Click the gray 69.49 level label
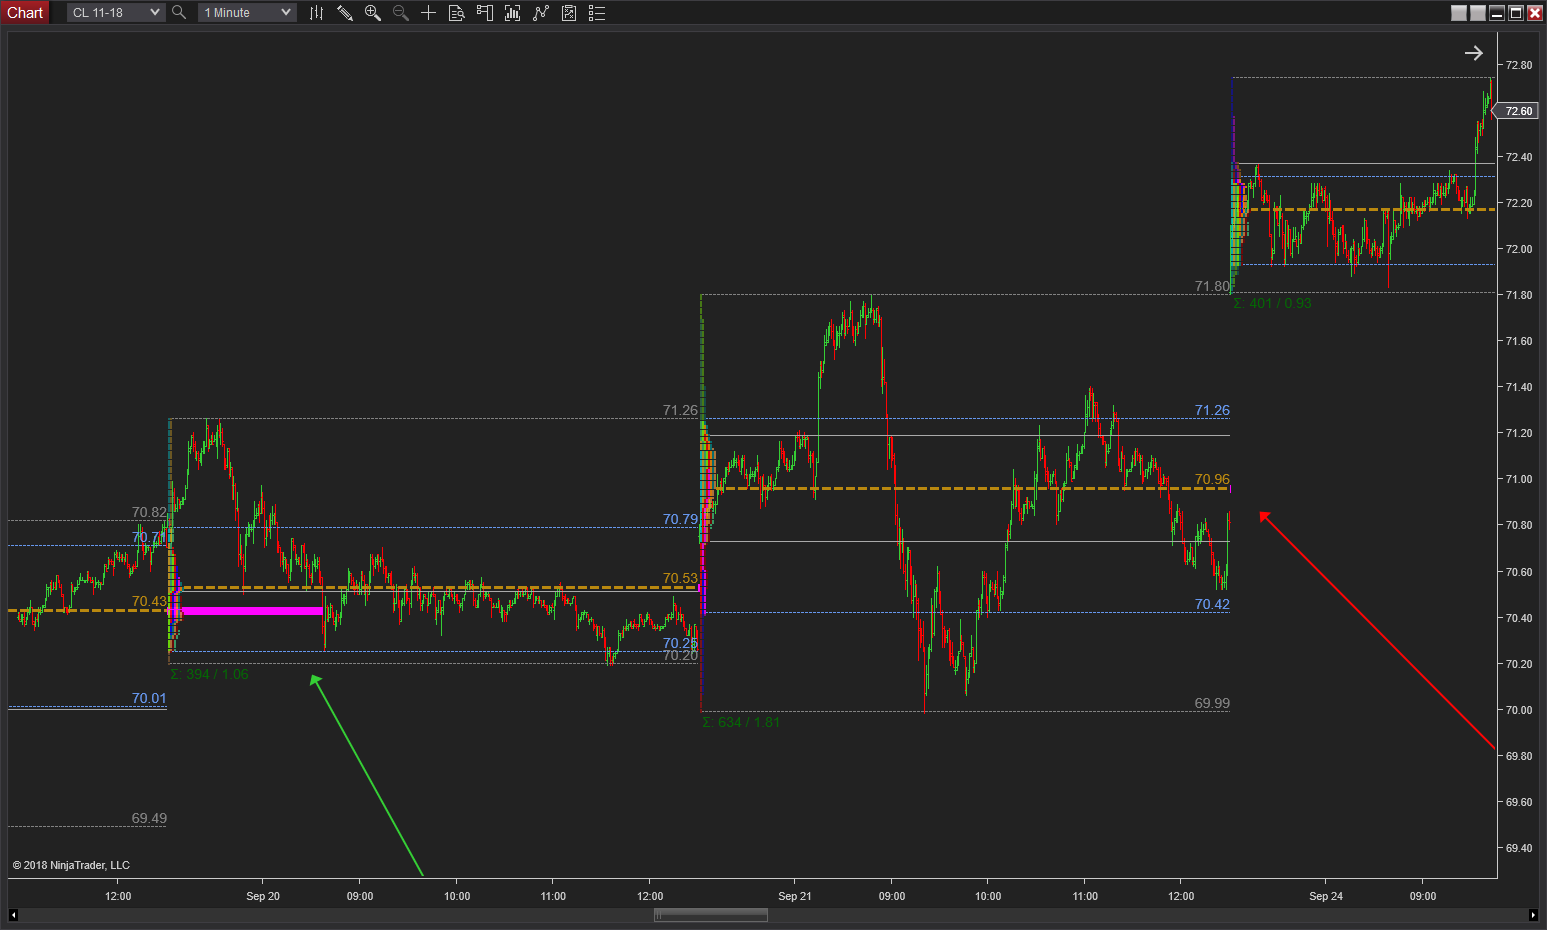 point(149,818)
